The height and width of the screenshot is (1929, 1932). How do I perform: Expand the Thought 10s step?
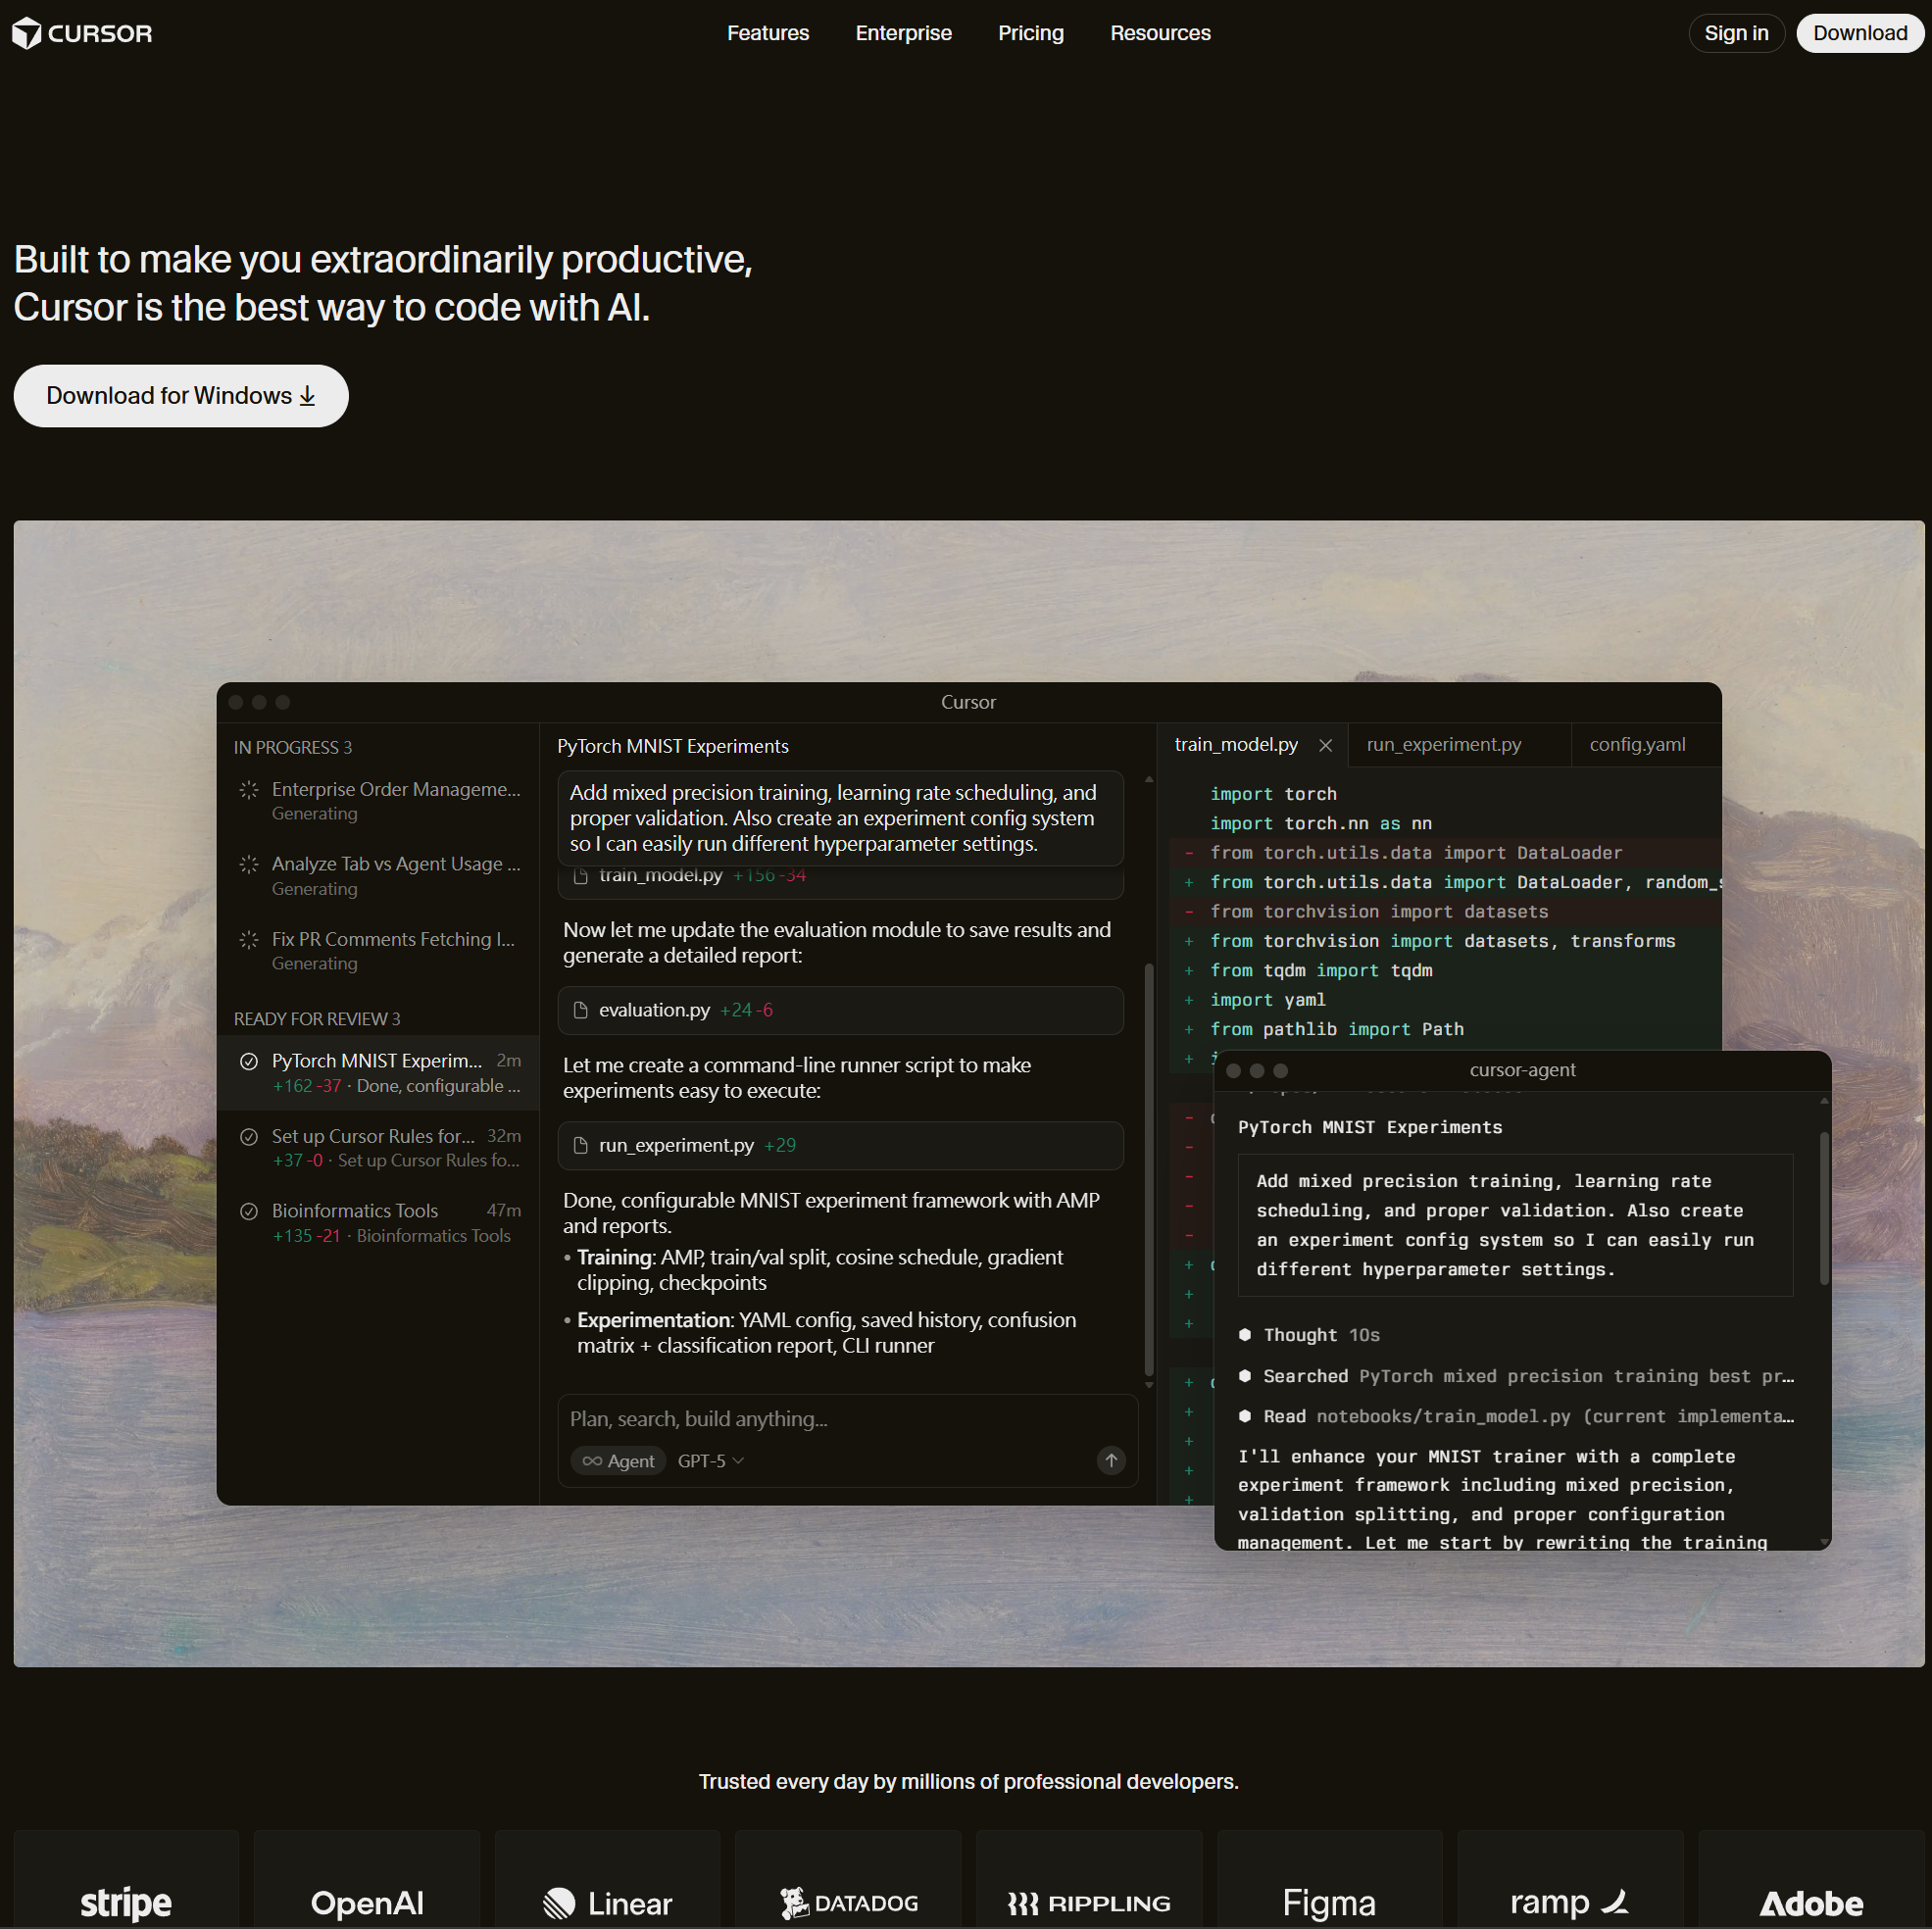pyautogui.click(x=1321, y=1335)
